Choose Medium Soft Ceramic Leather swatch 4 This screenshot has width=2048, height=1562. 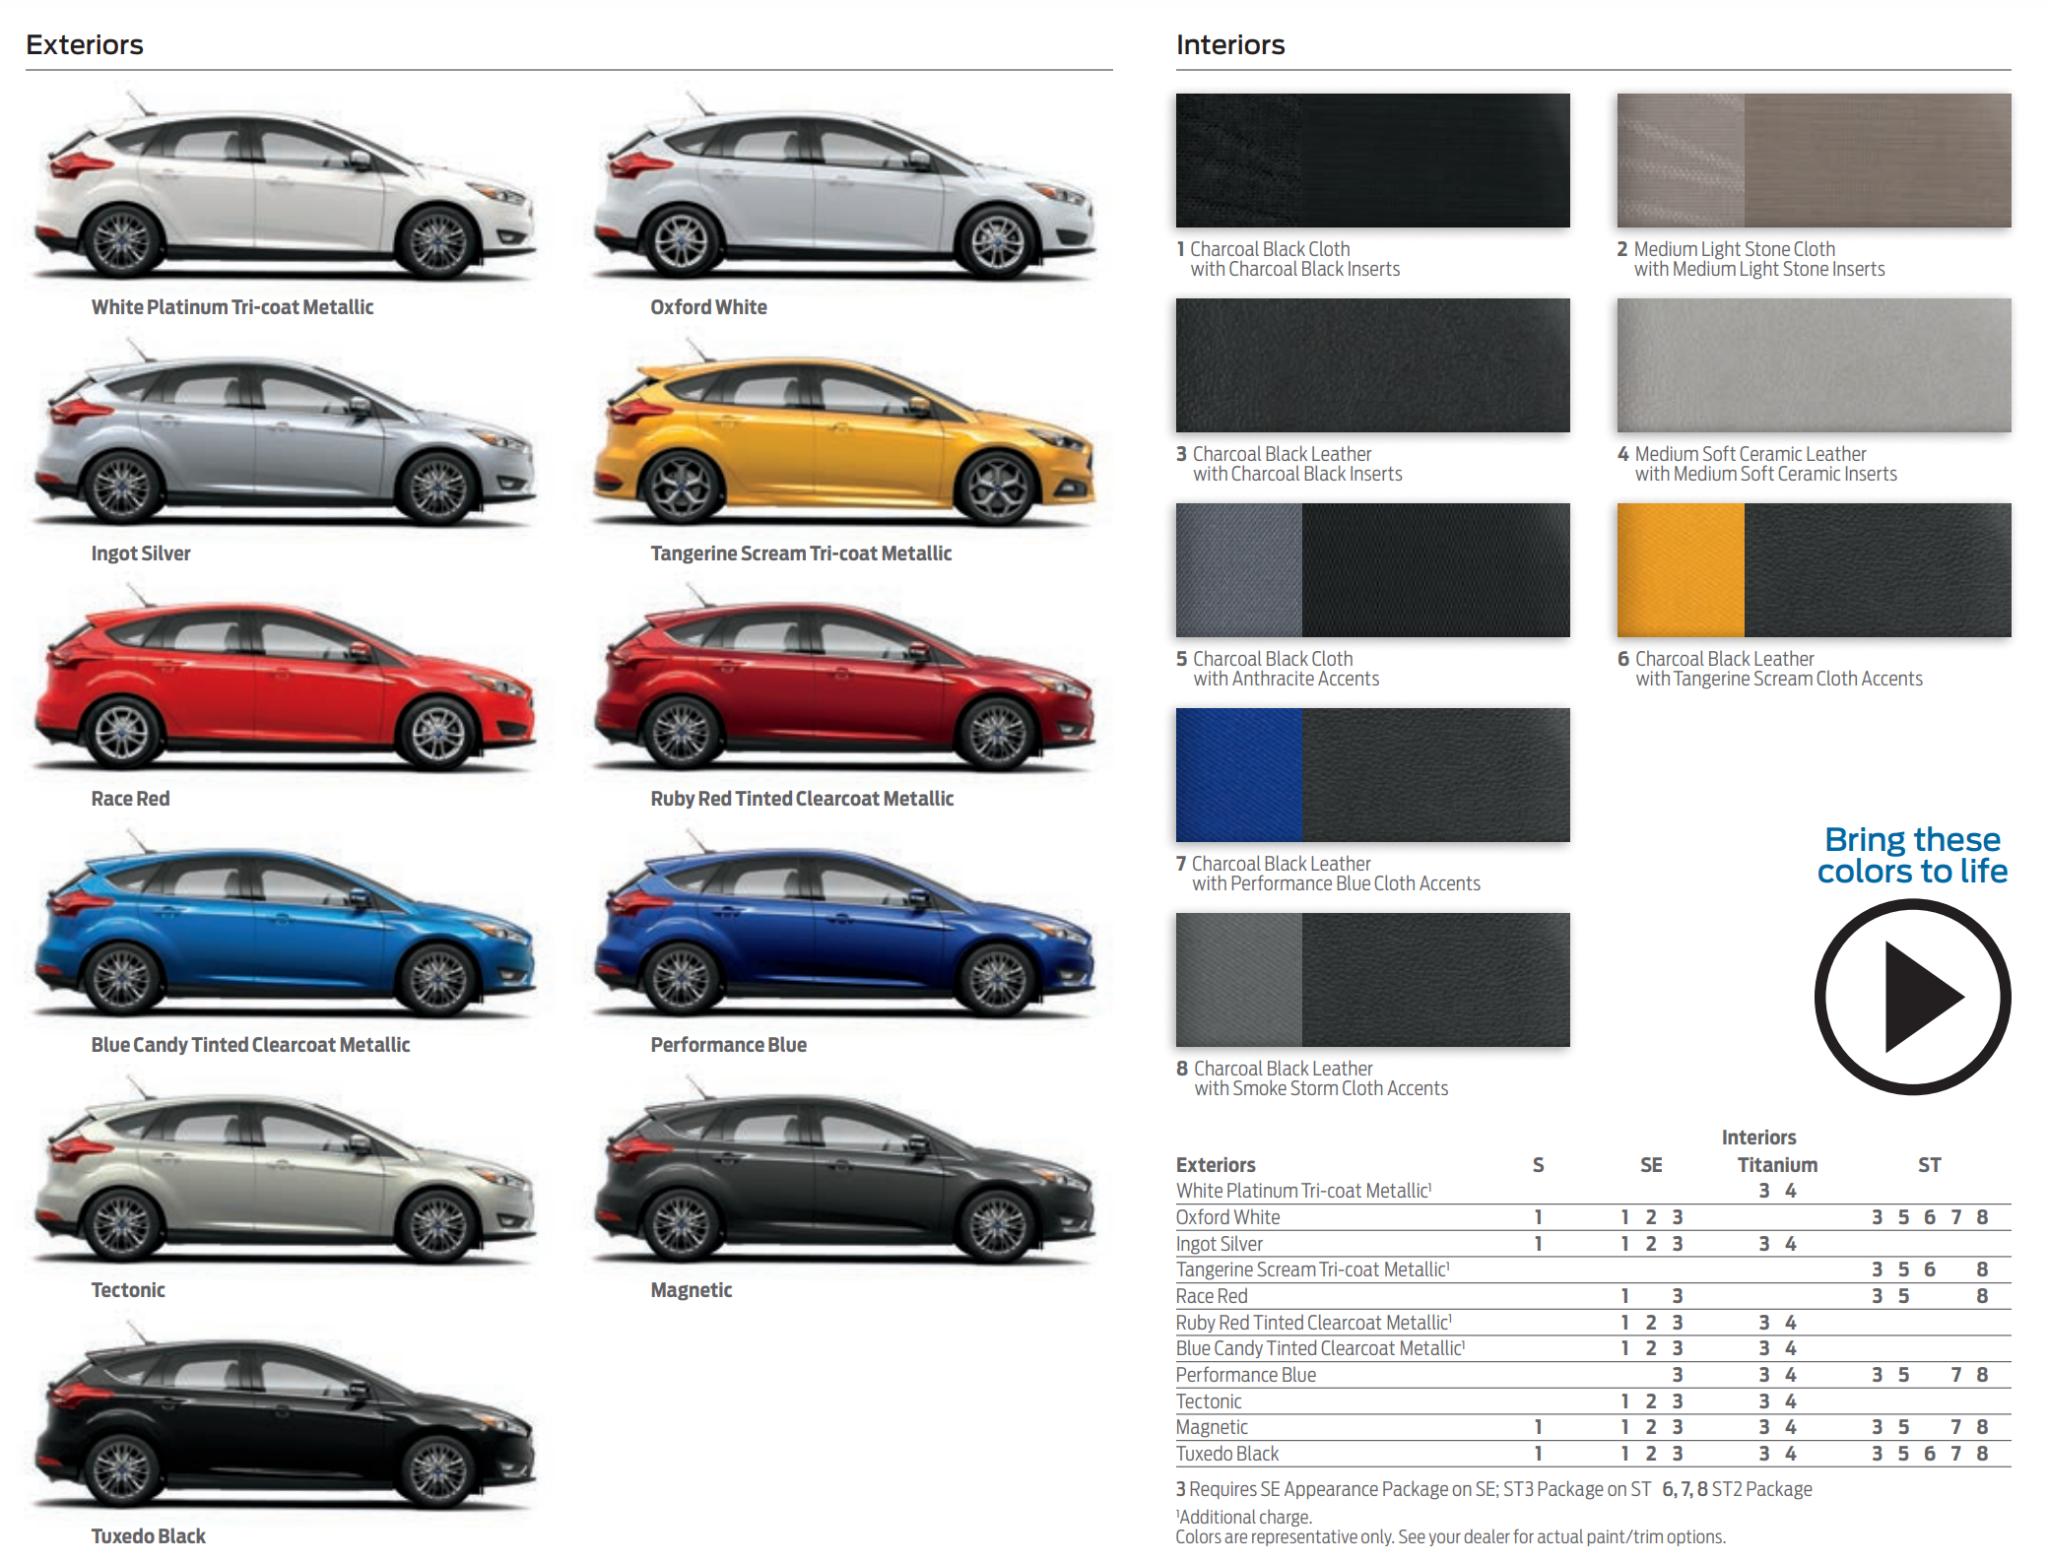[1813, 365]
